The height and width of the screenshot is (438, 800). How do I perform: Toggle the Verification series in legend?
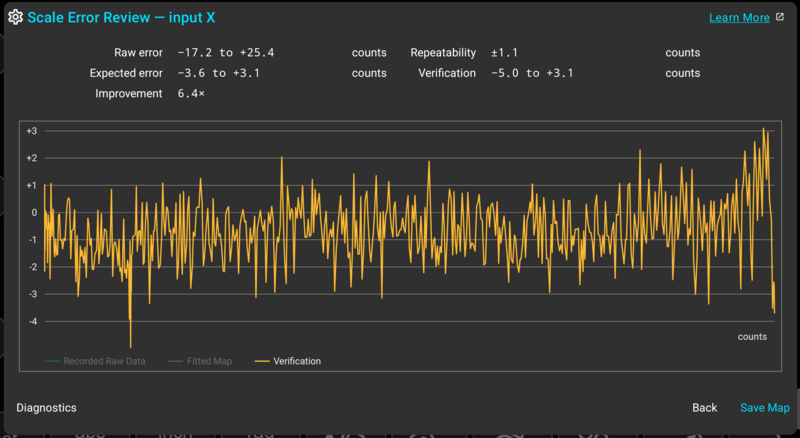288,361
